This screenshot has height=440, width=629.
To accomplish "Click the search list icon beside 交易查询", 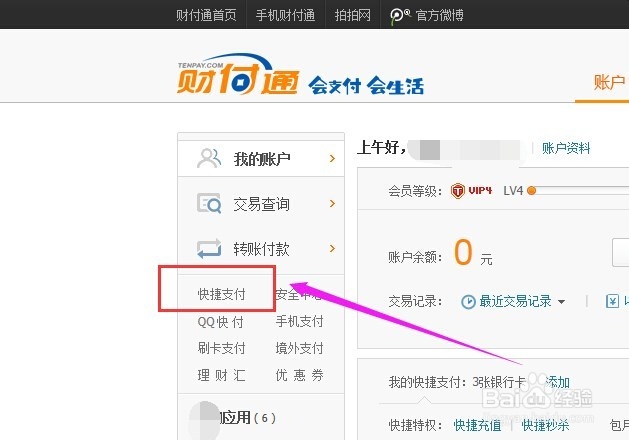I will click(x=209, y=203).
